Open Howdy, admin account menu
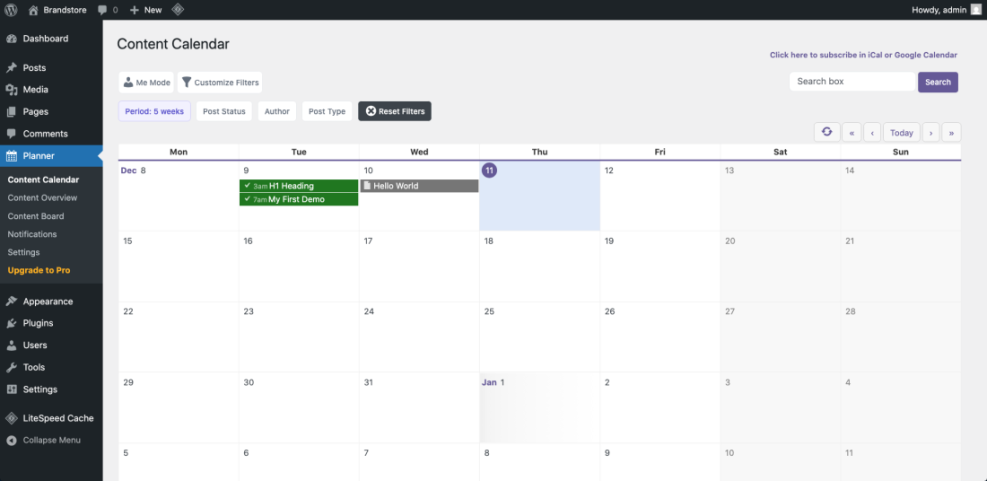The height and width of the screenshot is (481, 987). [947, 9]
